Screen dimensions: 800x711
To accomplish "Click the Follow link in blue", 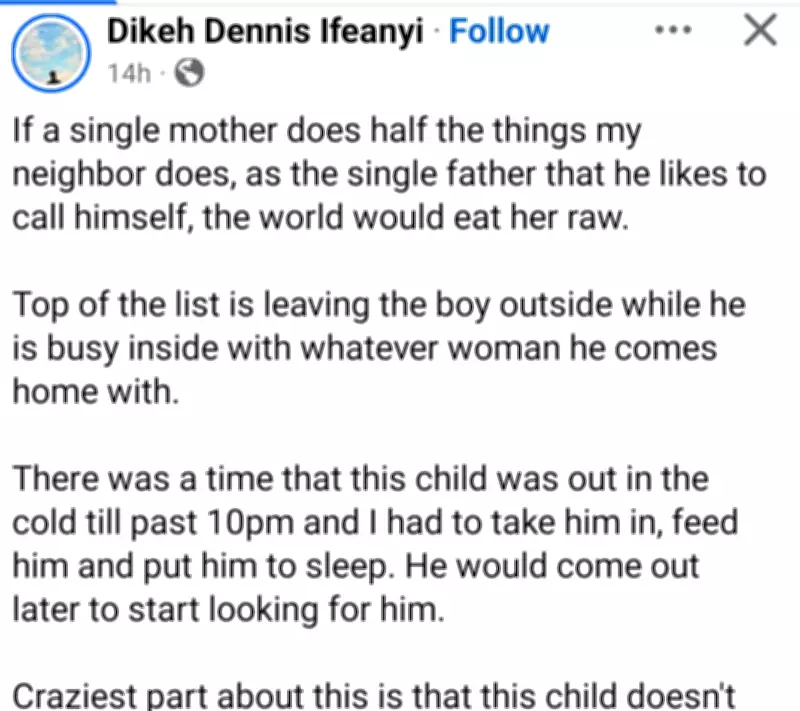I will [x=498, y=31].
